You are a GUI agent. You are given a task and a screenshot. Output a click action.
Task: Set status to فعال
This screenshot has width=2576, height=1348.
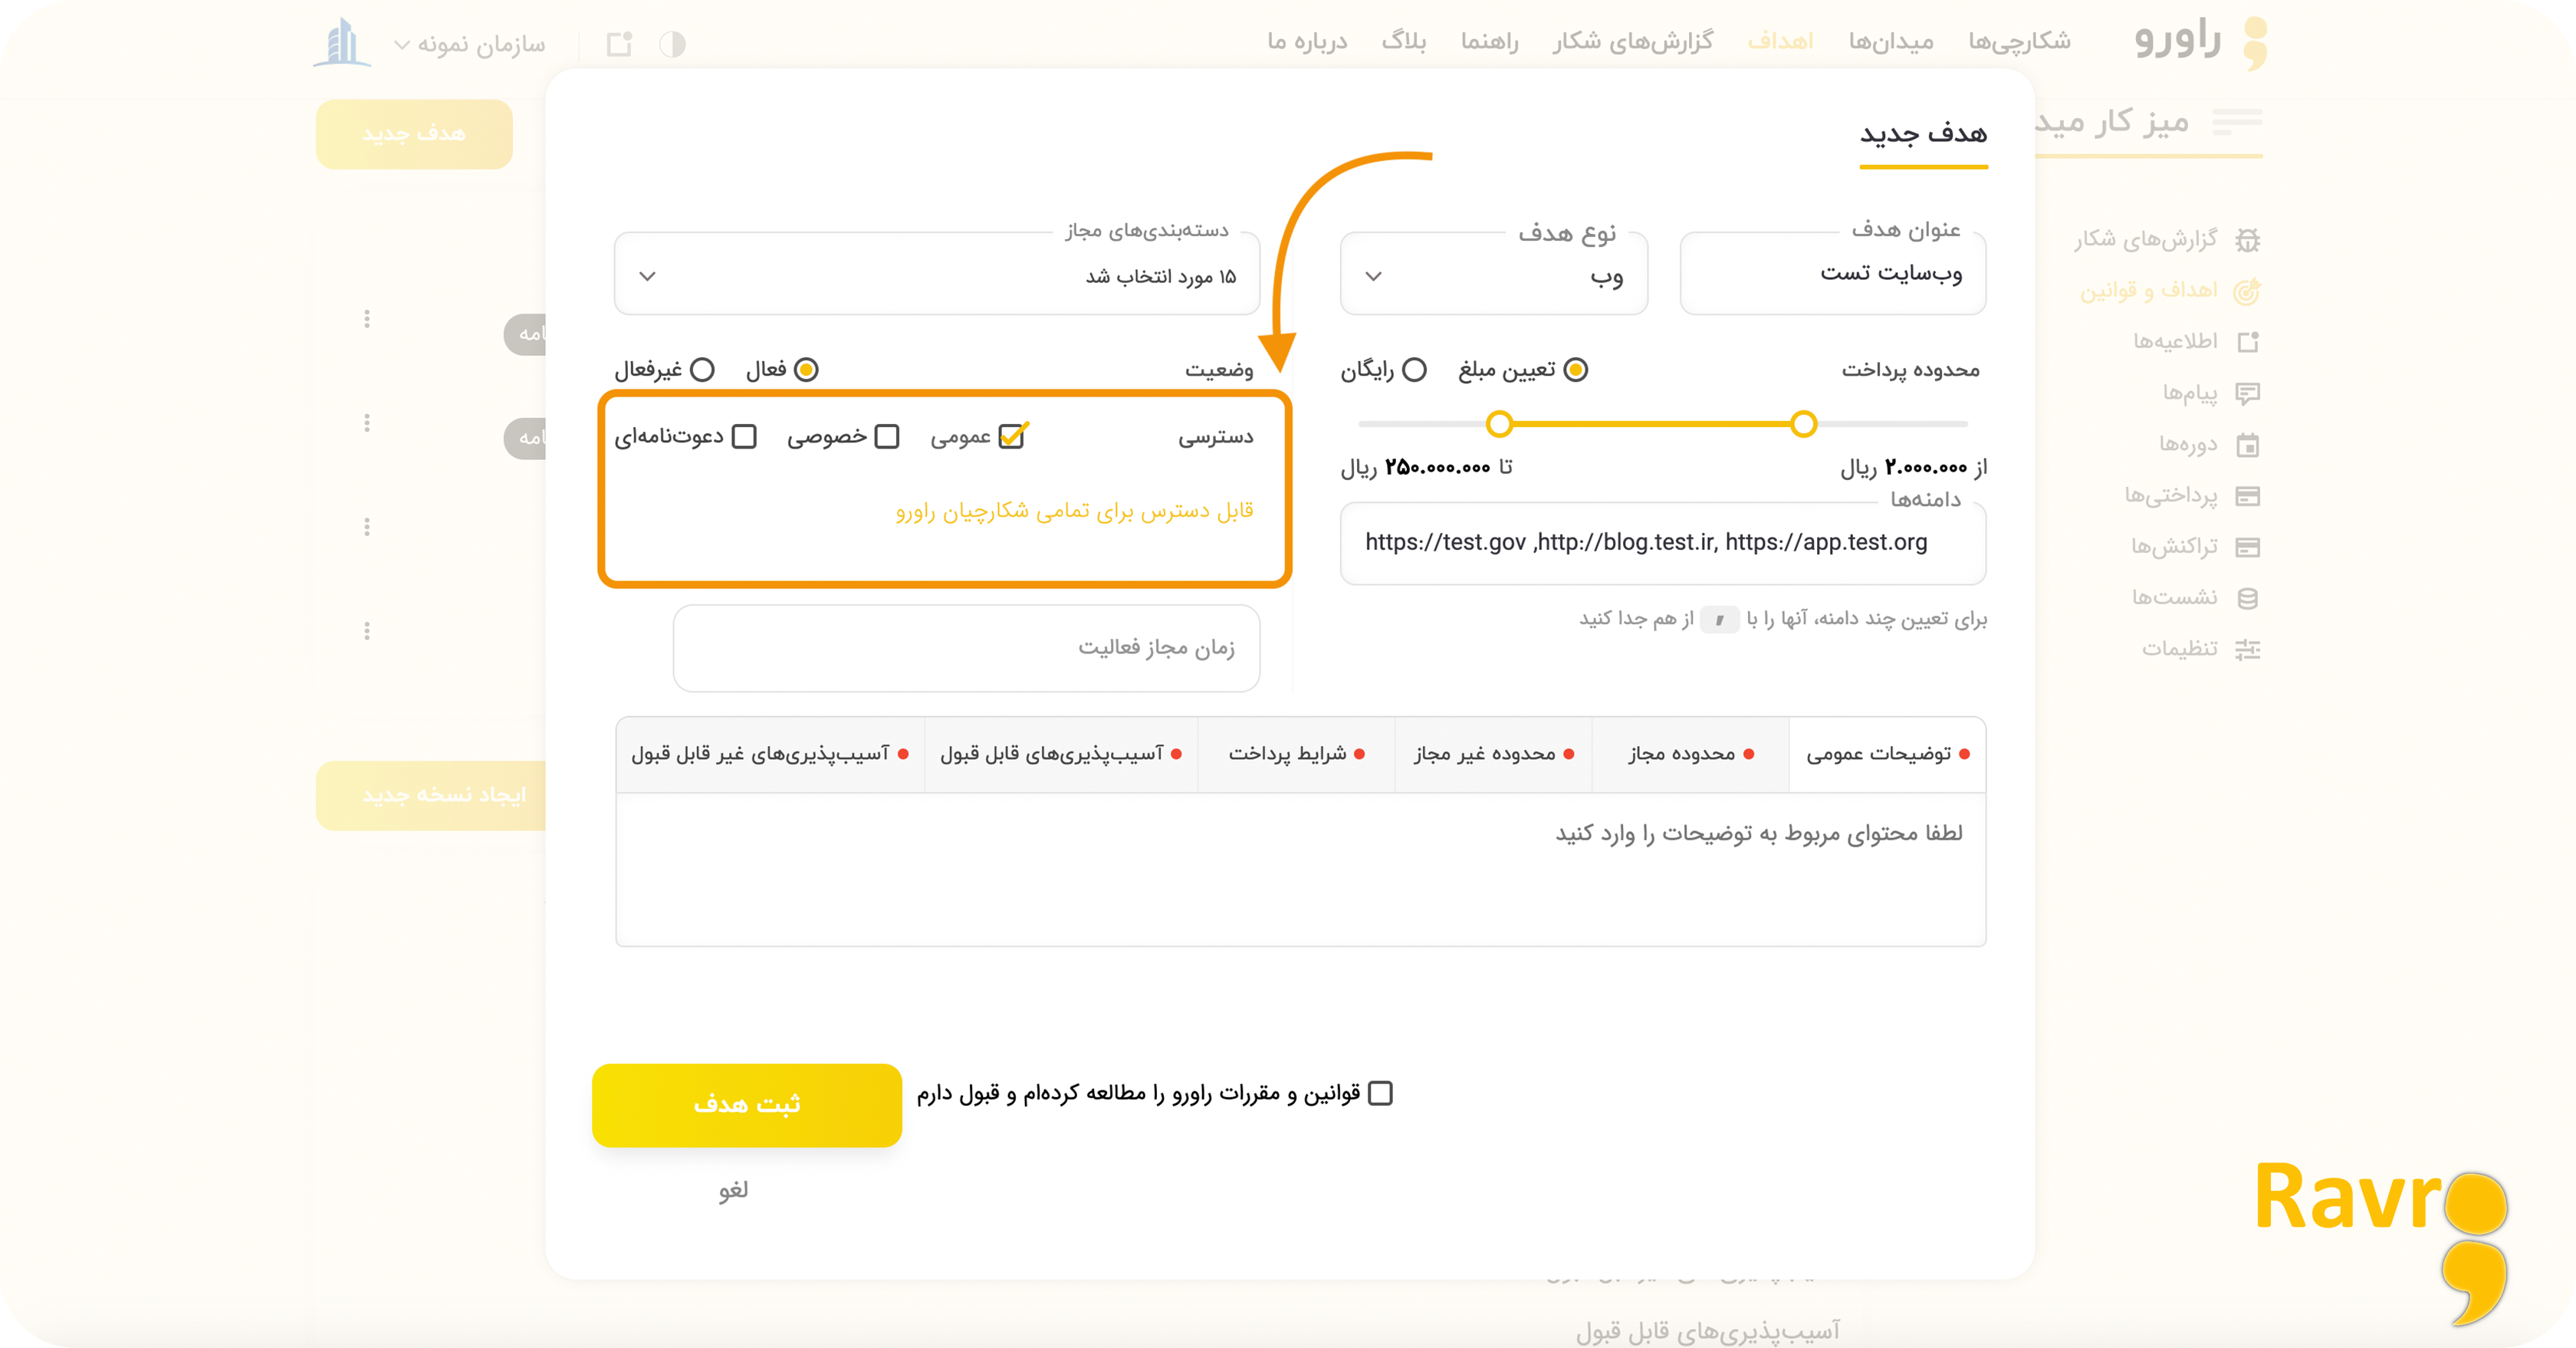tap(806, 370)
